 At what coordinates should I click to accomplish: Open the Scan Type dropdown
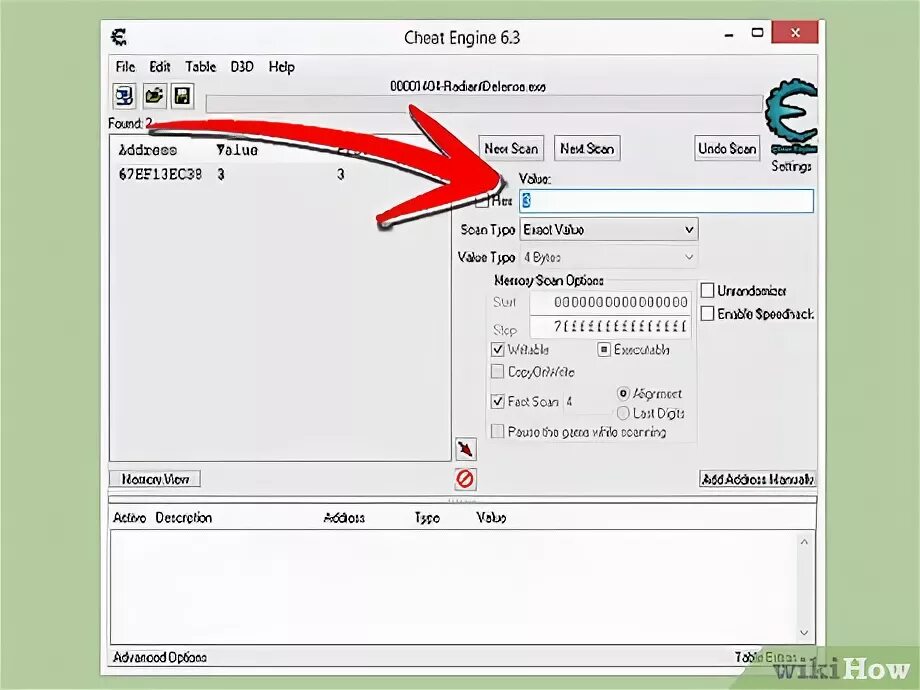(x=609, y=229)
